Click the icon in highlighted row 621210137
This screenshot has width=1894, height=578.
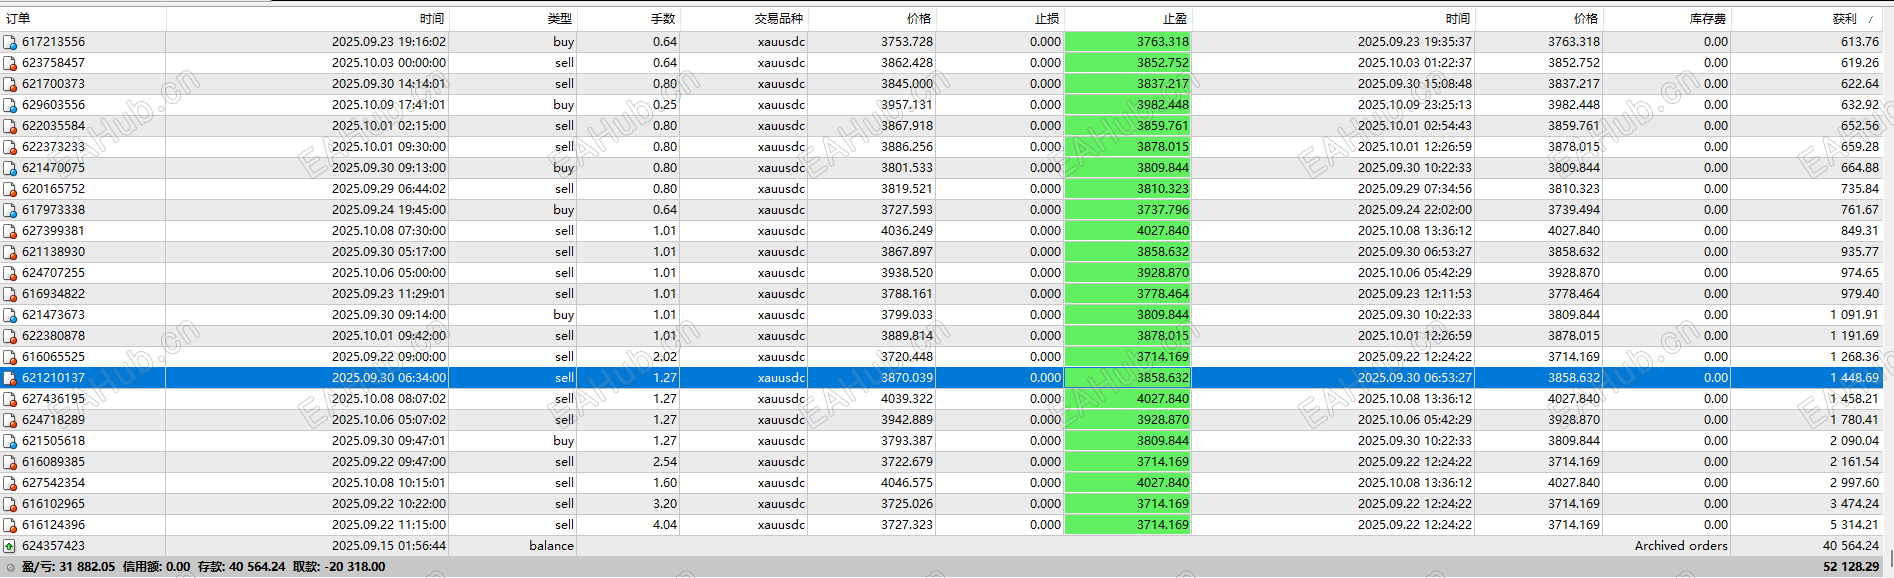point(10,378)
